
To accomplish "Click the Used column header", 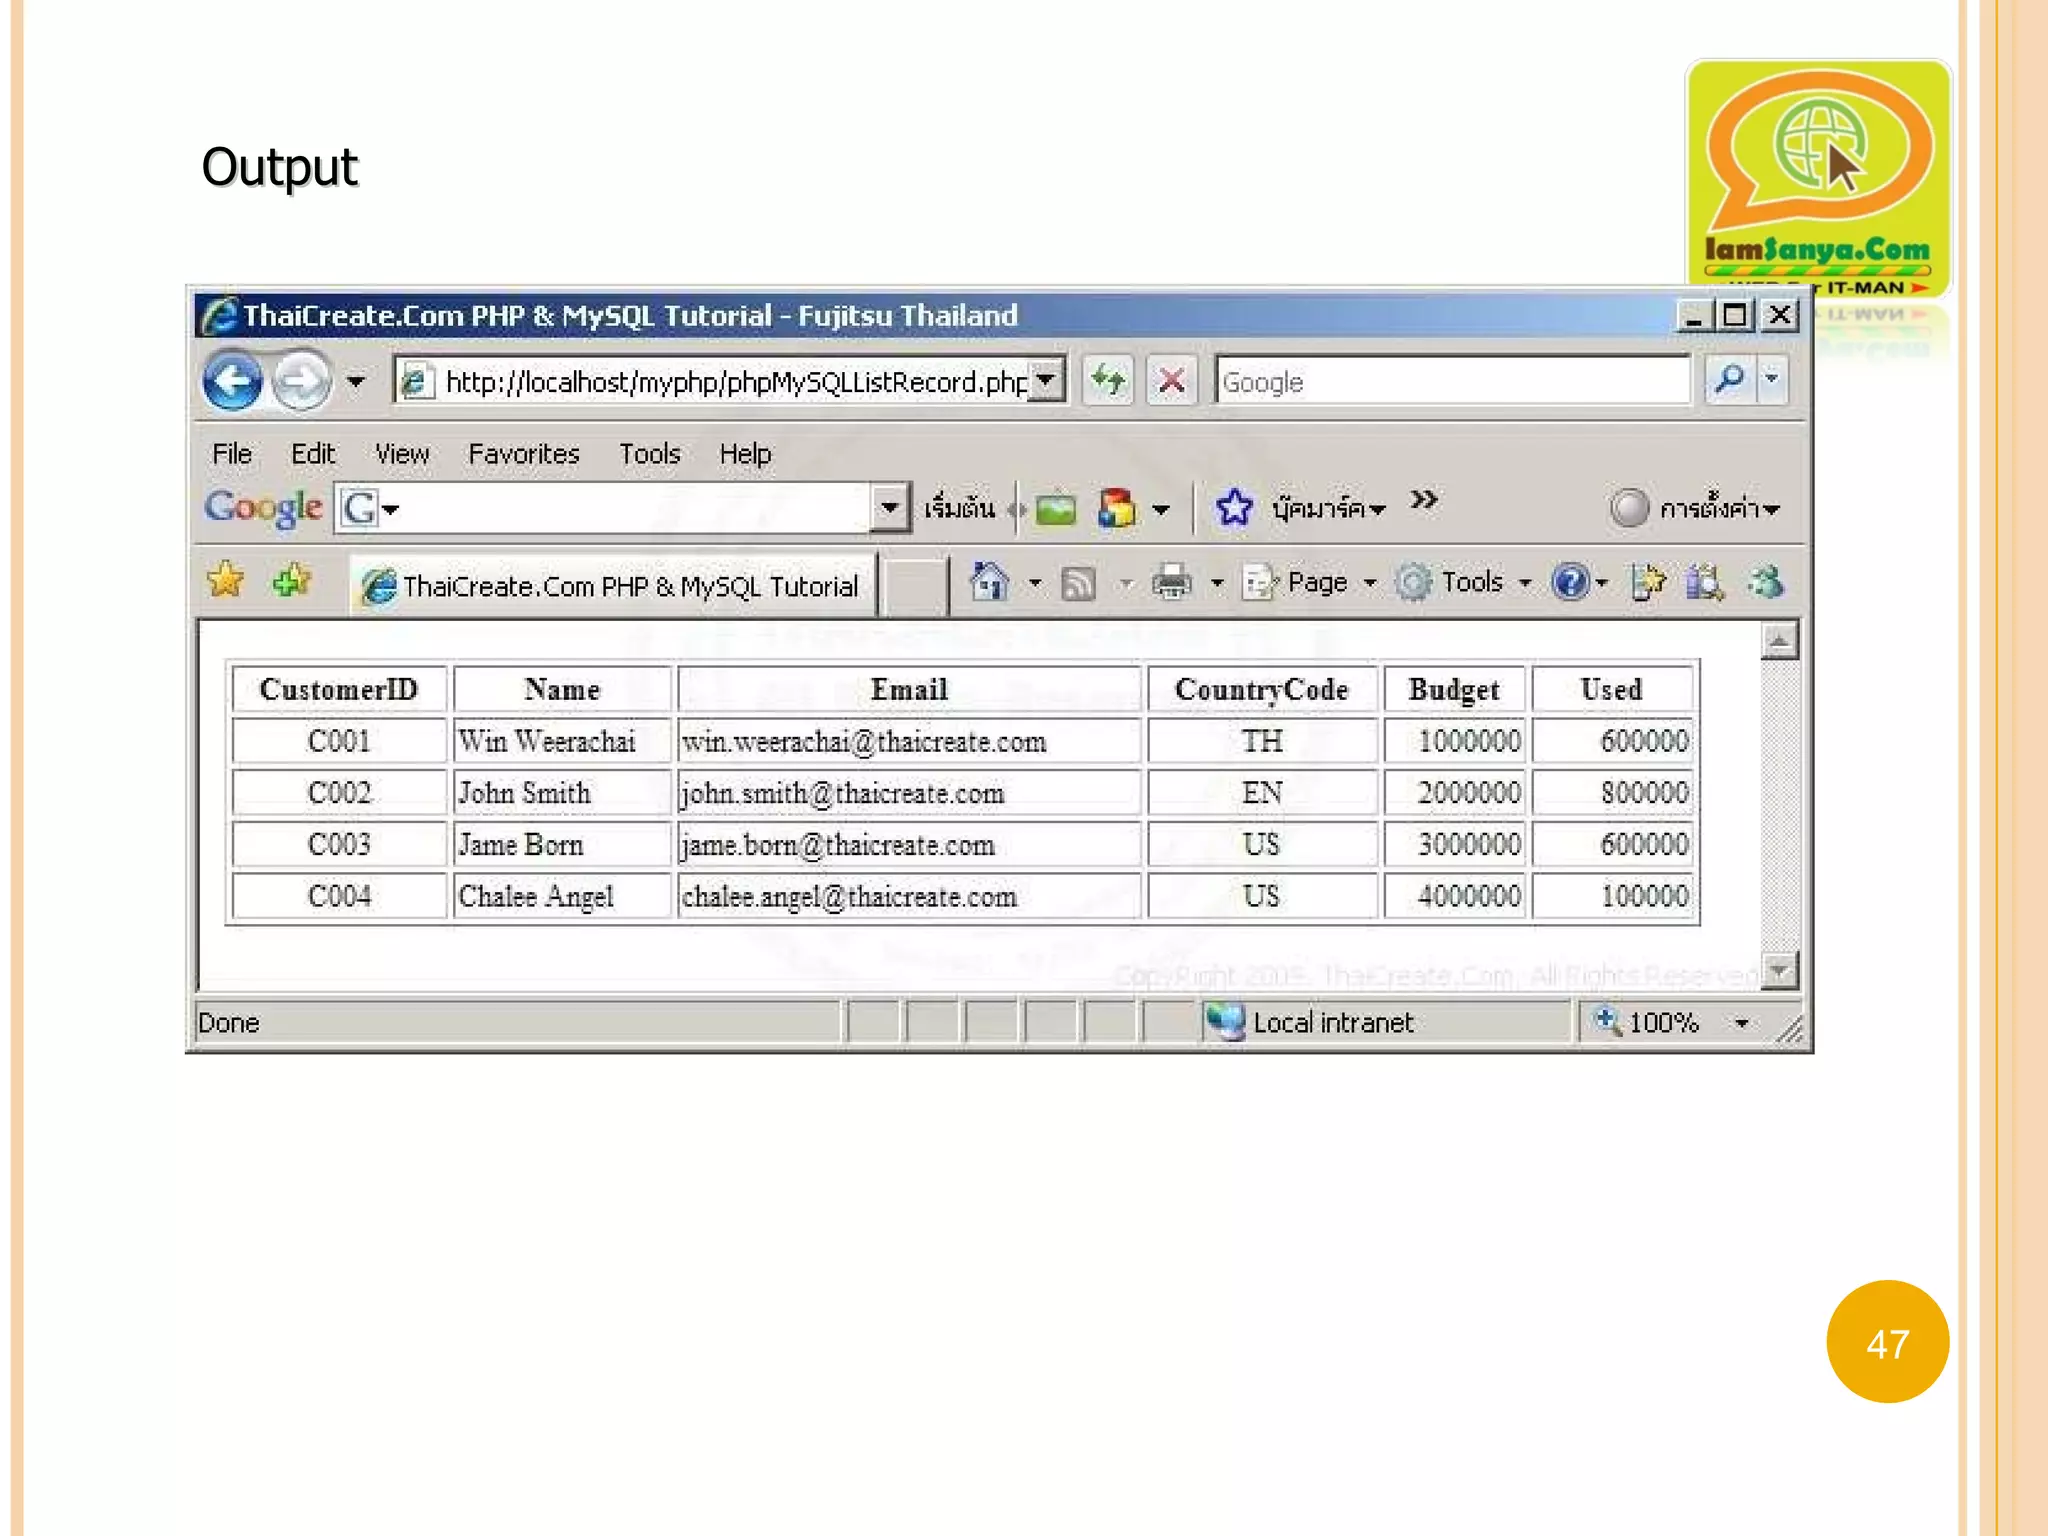I will tap(1612, 690).
